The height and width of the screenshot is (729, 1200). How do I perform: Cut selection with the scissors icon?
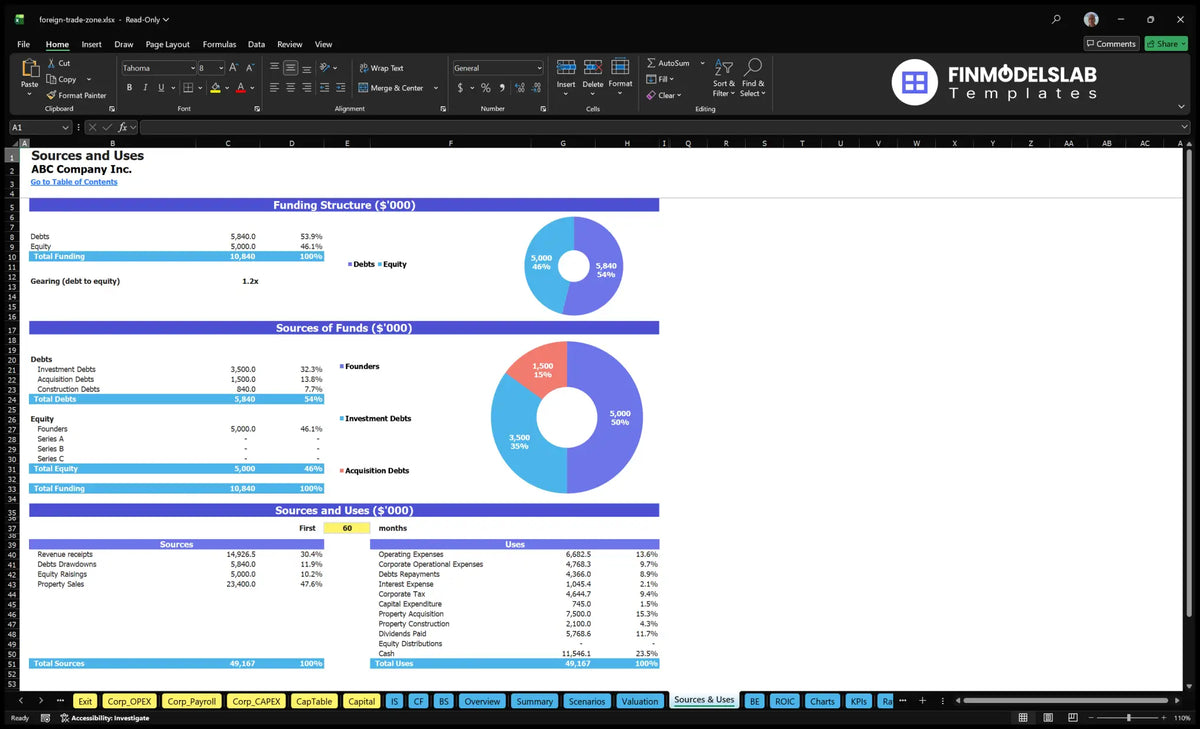click(51, 63)
